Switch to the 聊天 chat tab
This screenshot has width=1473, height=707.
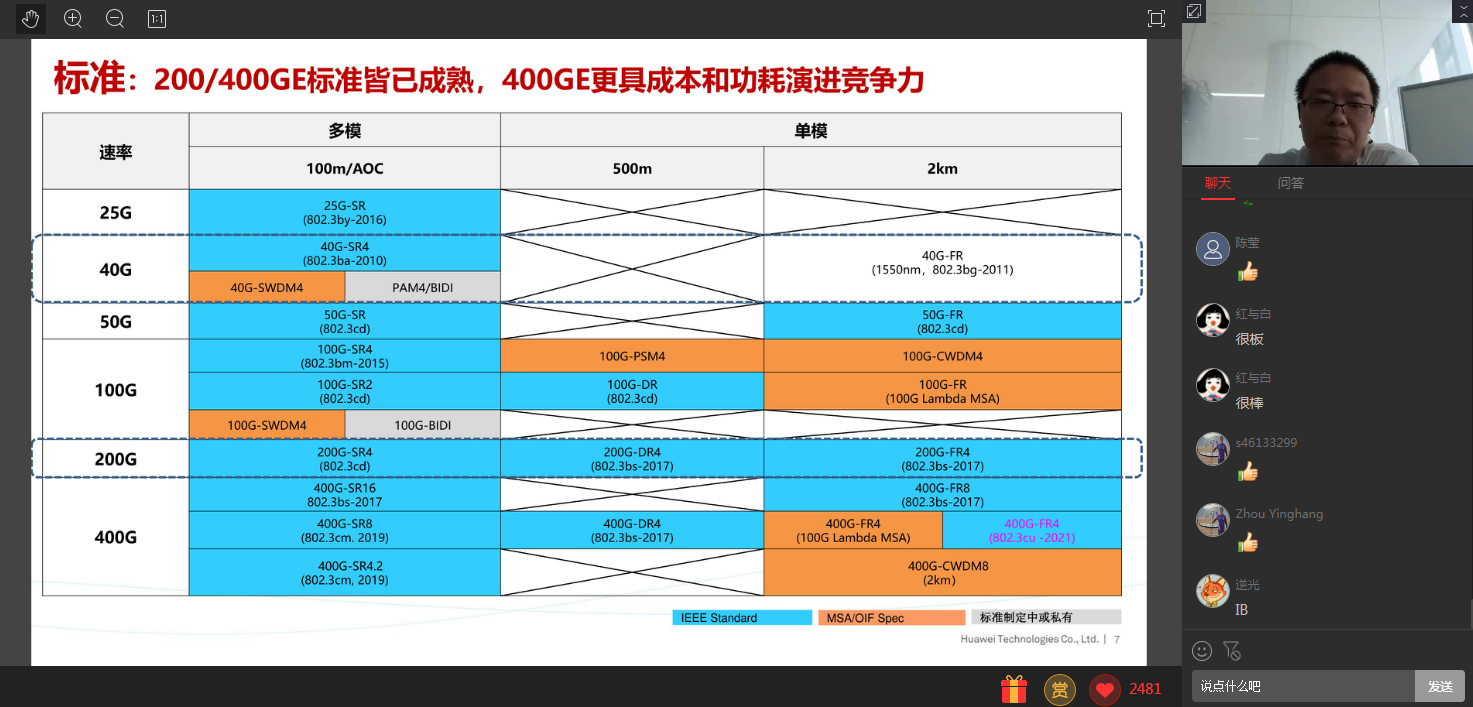point(1217,183)
